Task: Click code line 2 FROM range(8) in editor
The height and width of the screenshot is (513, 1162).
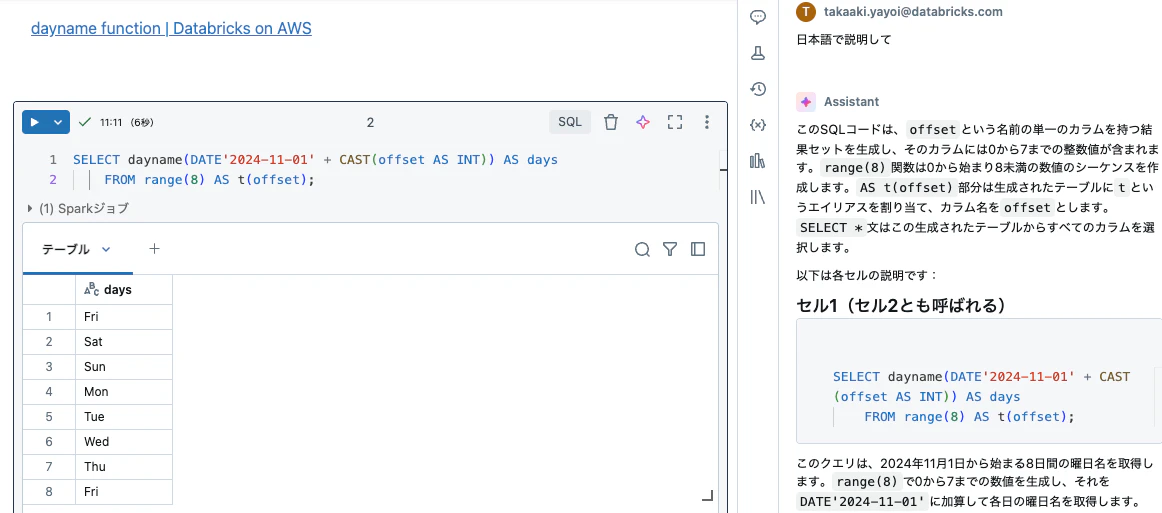Action: tap(210, 179)
